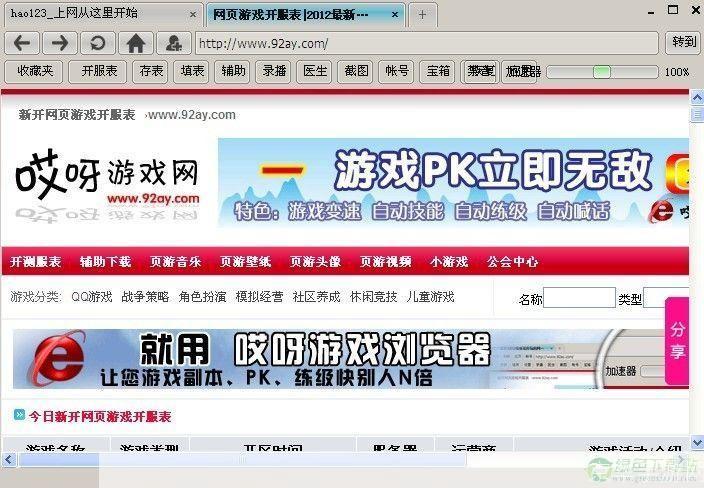The width and height of the screenshot is (704, 488).
Task: Close the hao123 tab
Action: click(193, 14)
